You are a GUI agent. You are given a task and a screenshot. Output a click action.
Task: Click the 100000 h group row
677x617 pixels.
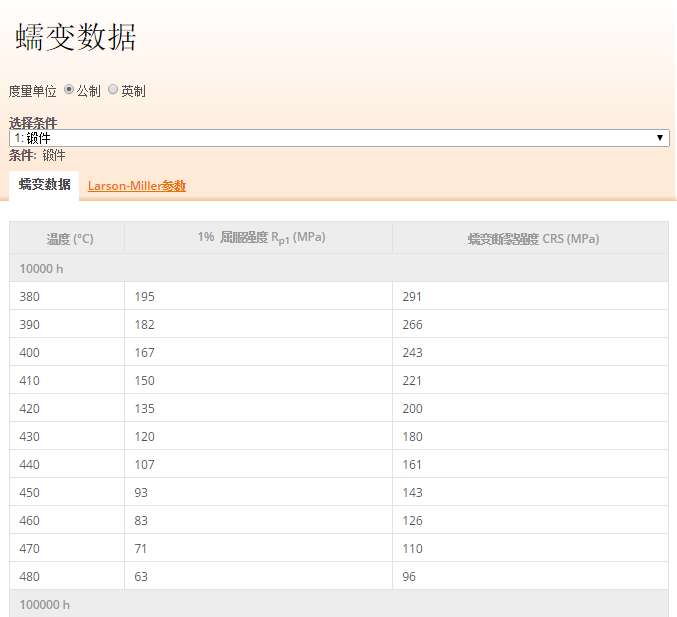tap(45, 604)
